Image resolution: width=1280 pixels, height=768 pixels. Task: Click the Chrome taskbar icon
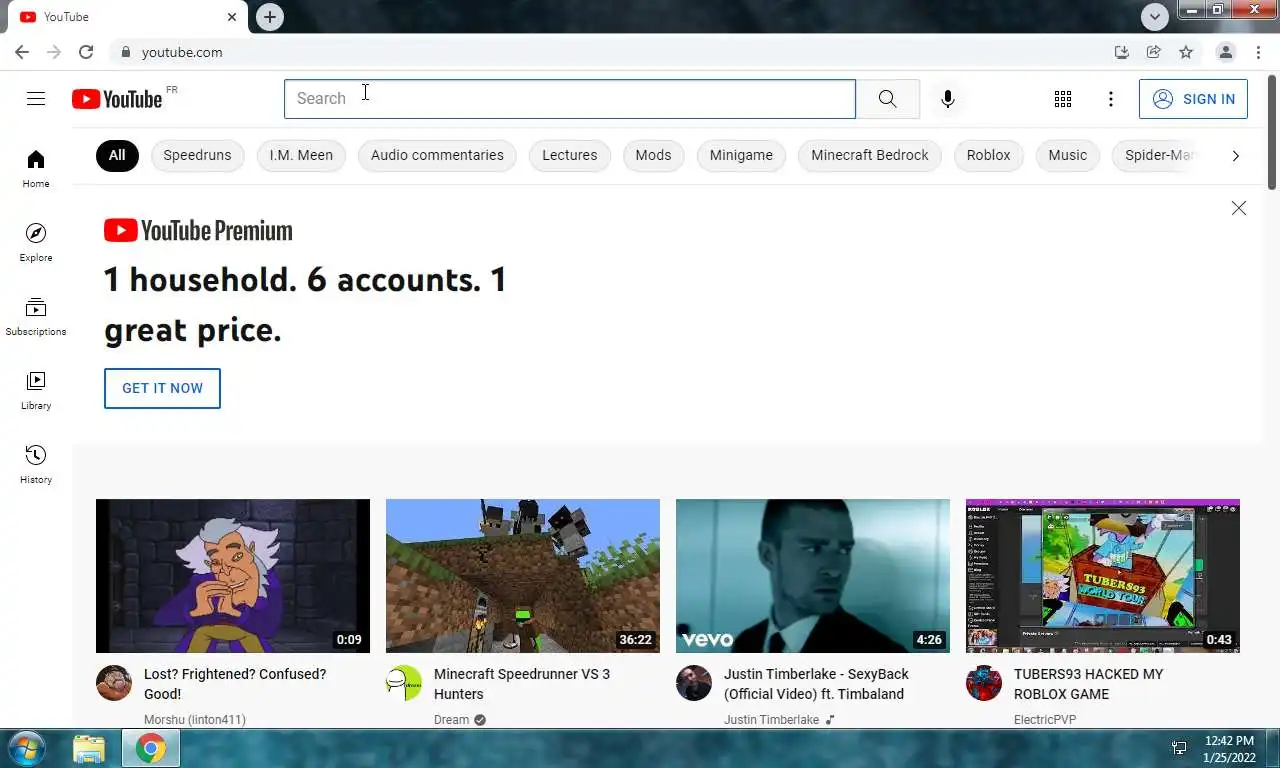151,749
